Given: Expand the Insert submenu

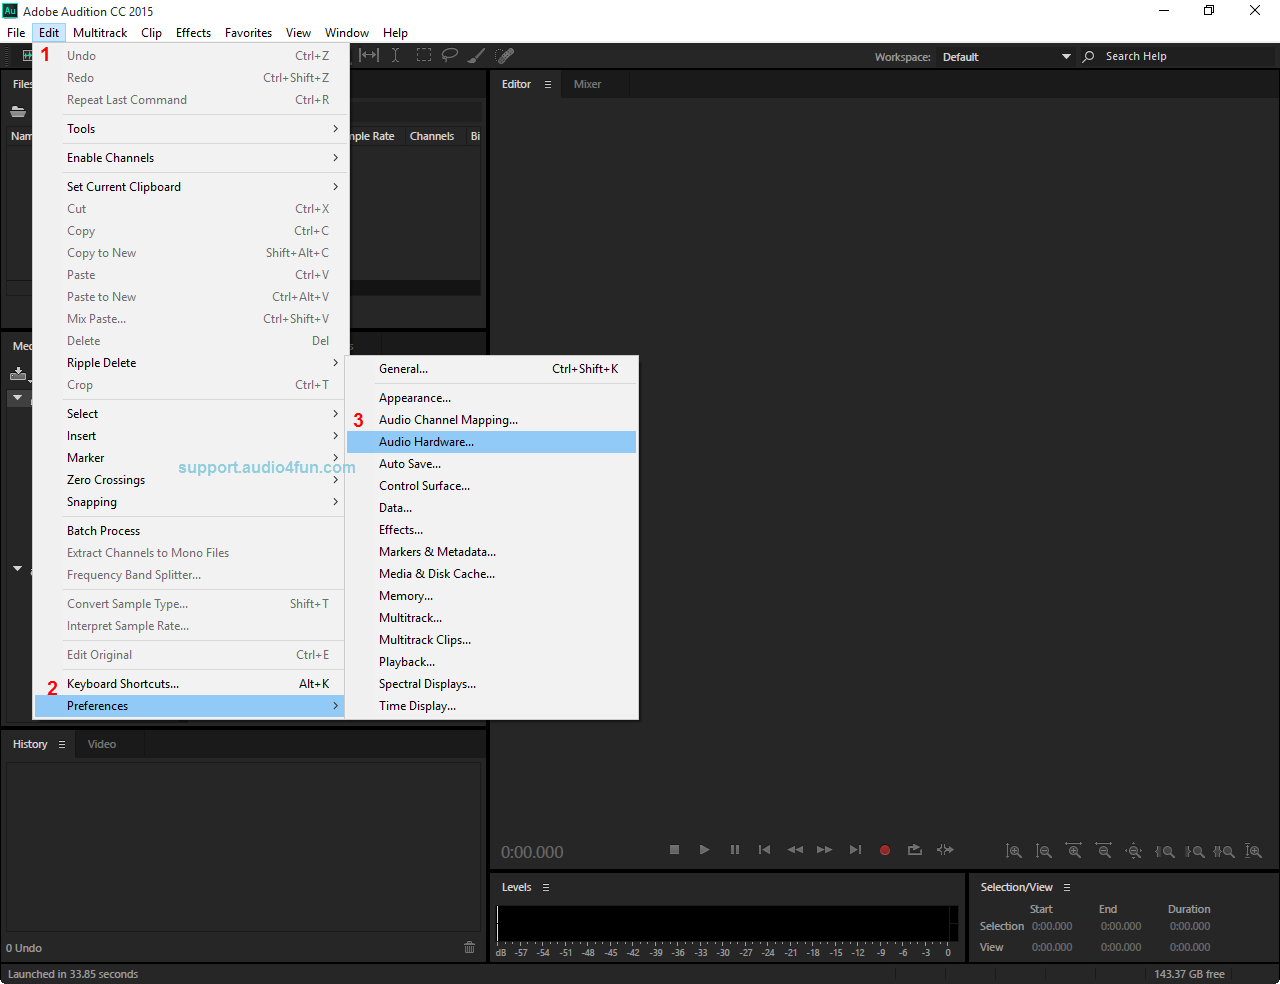Looking at the screenshot, I should [x=191, y=436].
